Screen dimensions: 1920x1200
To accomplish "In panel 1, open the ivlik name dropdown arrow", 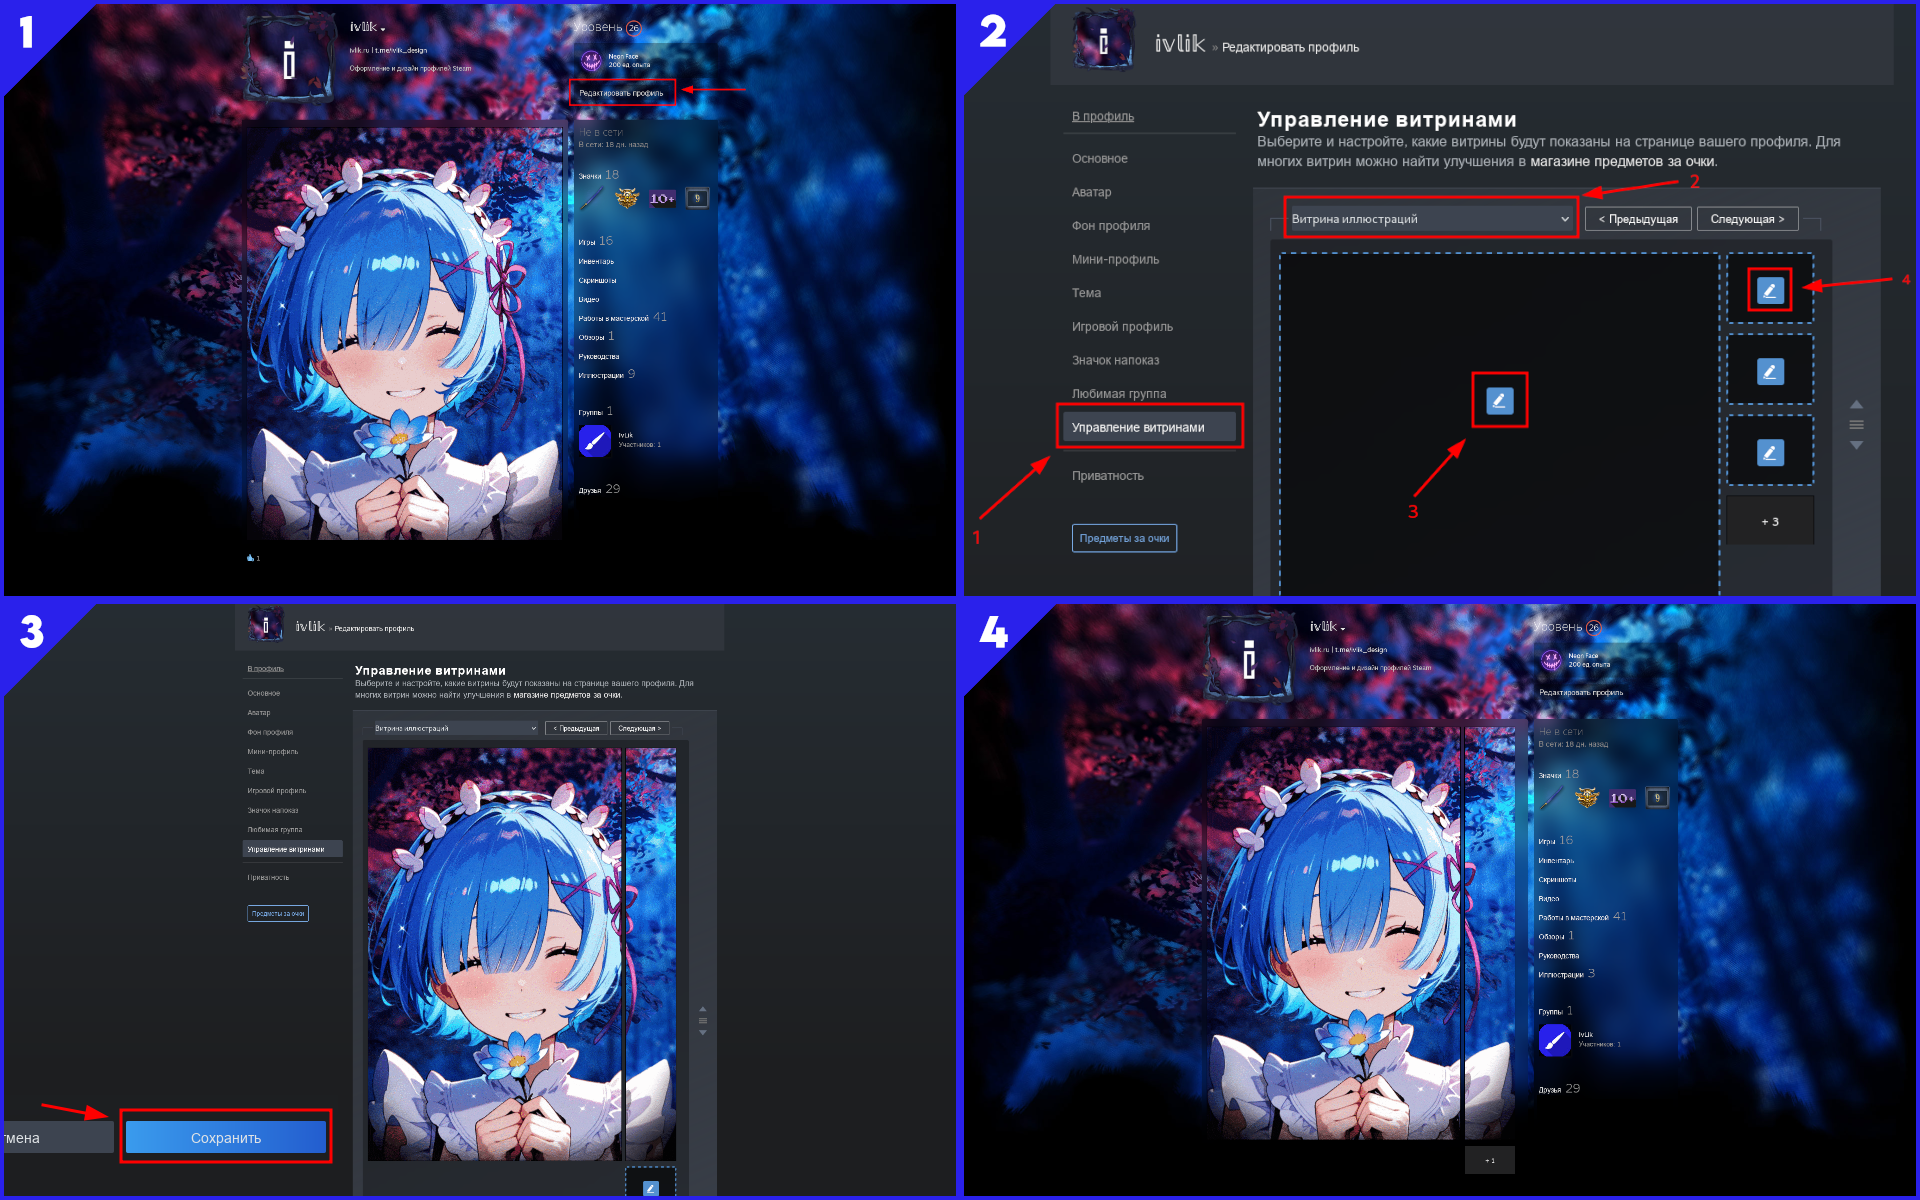I will pos(383,30).
